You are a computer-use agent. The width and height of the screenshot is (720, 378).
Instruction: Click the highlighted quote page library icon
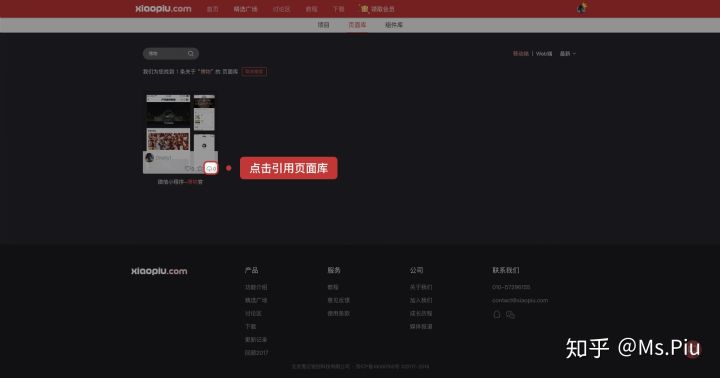click(x=211, y=169)
